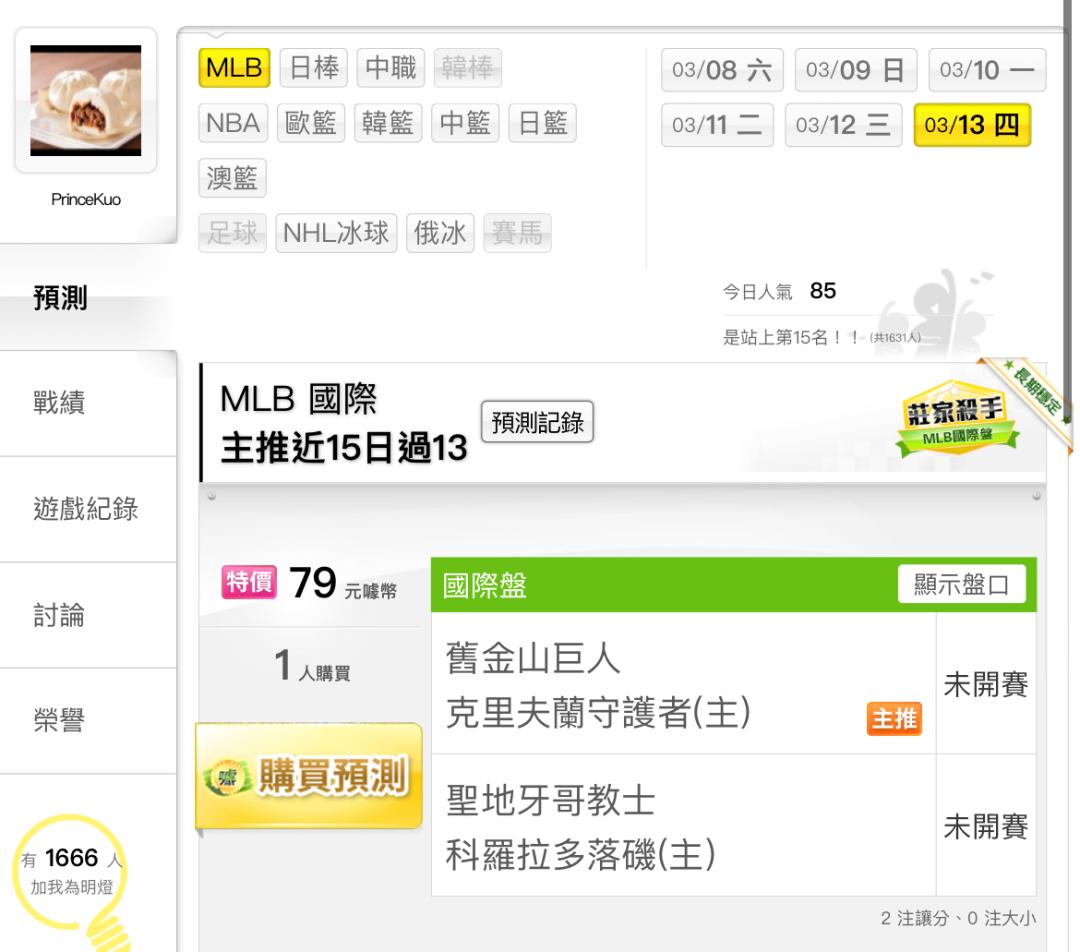1080x952 pixels.
Task: Switch to NHL冰球 category
Action: tap(336, 233)
